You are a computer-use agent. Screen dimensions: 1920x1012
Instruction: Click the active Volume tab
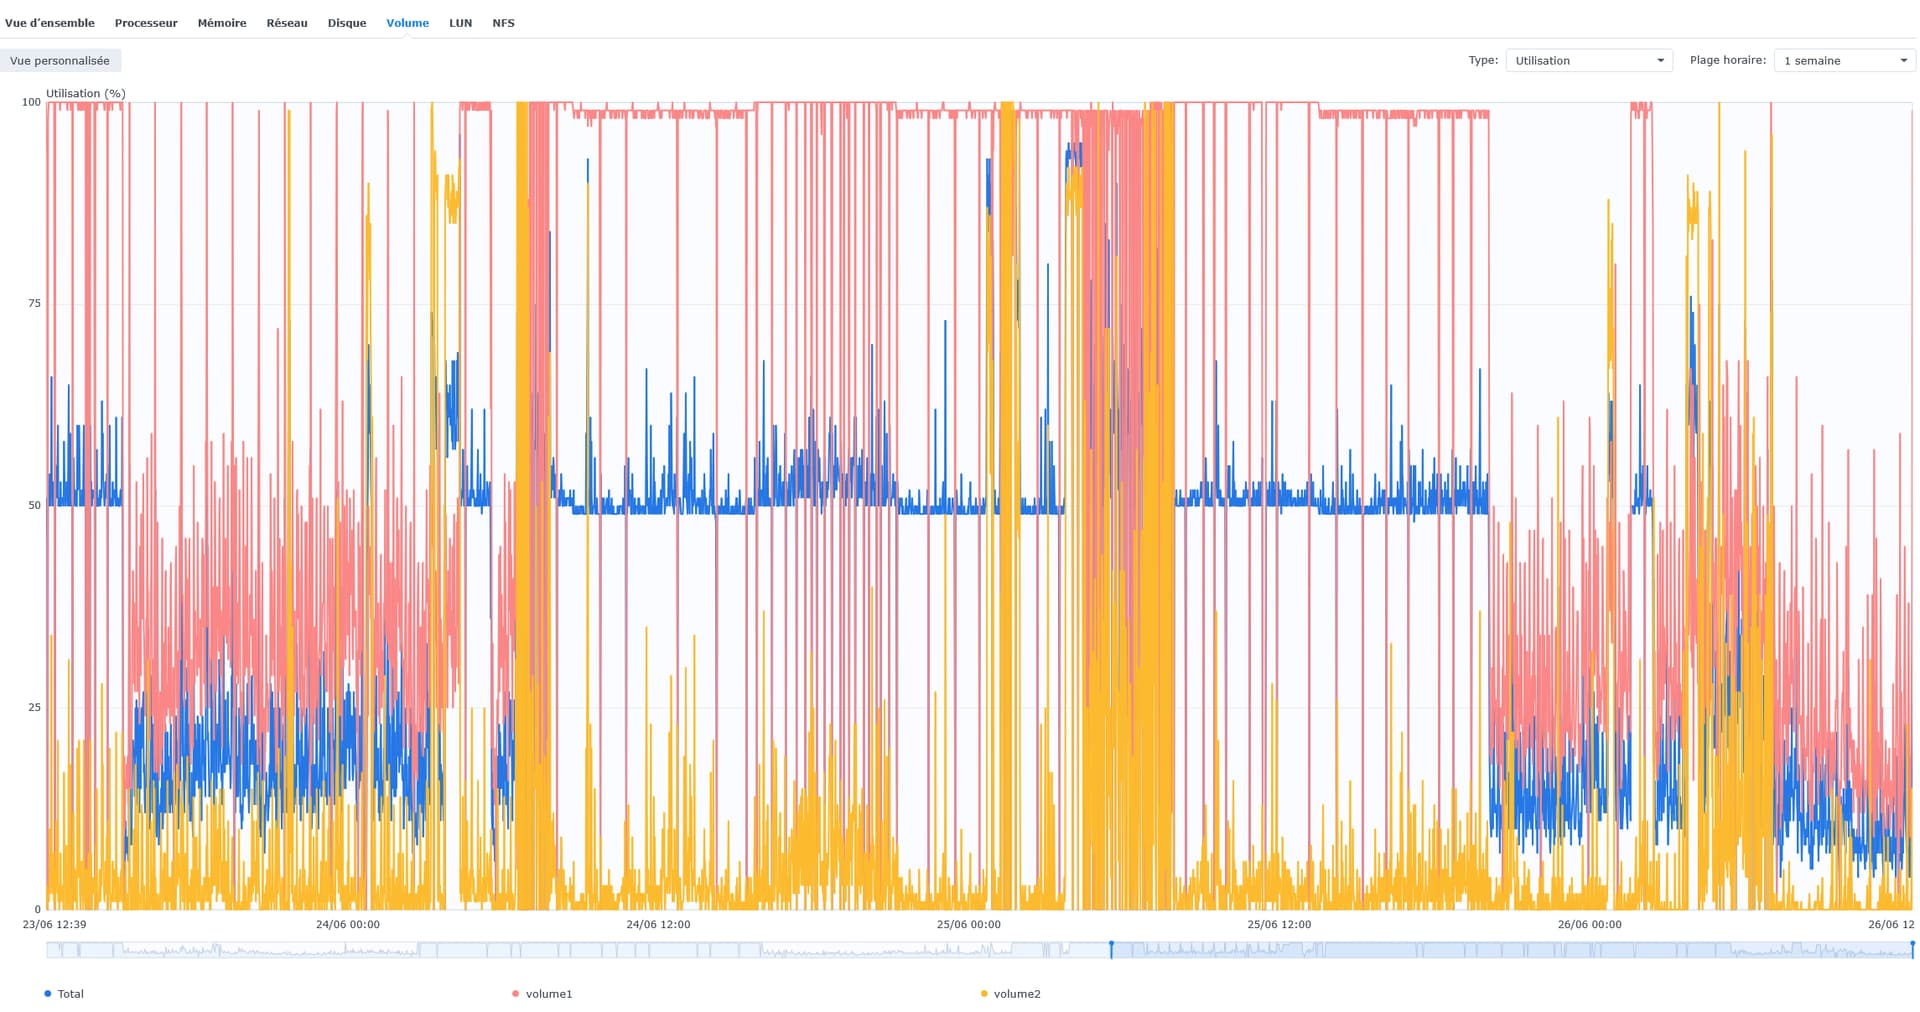(407, 23)
